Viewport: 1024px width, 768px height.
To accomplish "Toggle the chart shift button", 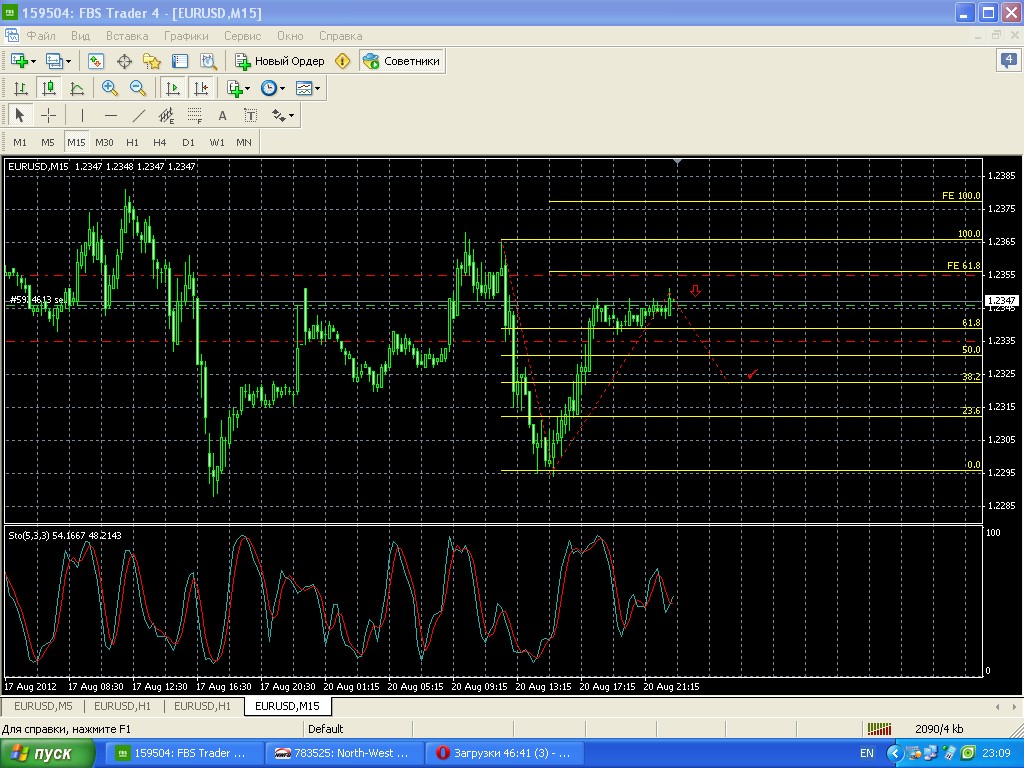I will (x=202, y=88).
